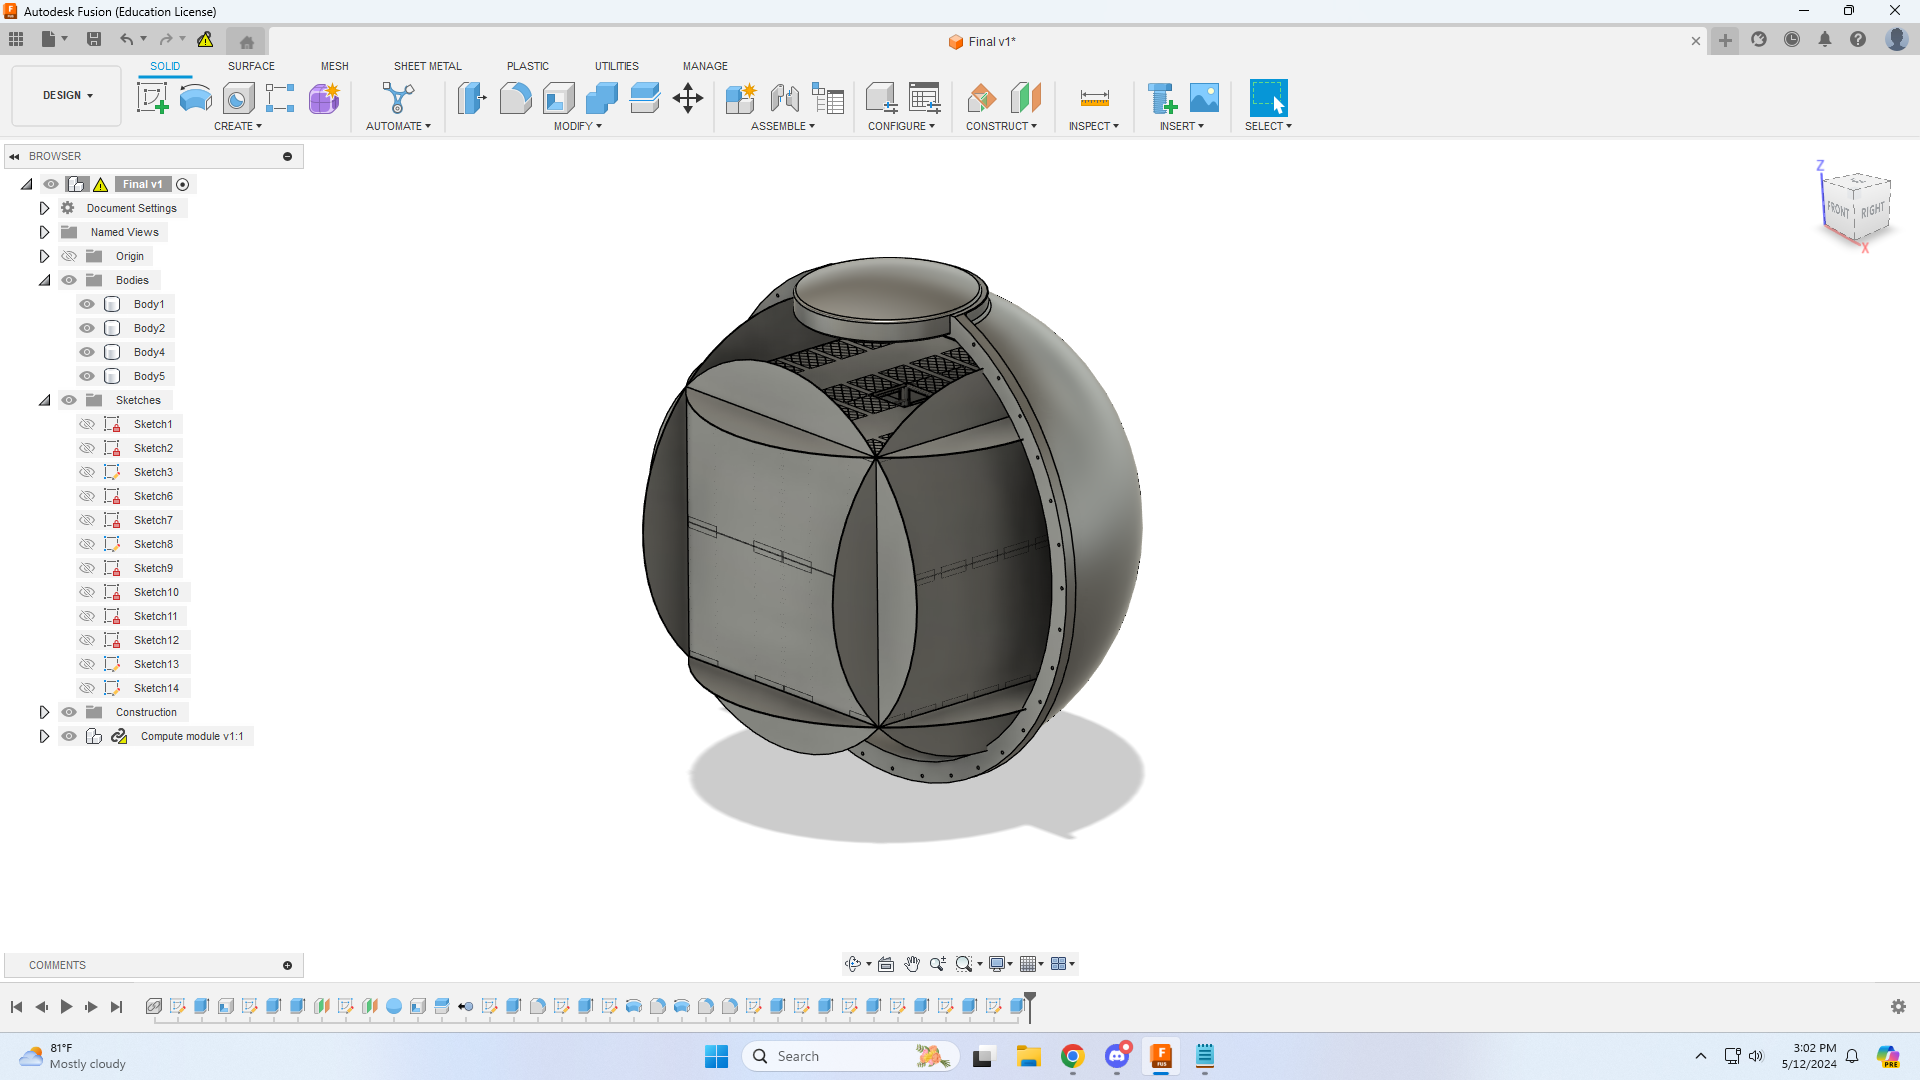Hide Body4 visibility eye
Viewport: 1920px width, 1080px height.
click(x=87, y=352)
